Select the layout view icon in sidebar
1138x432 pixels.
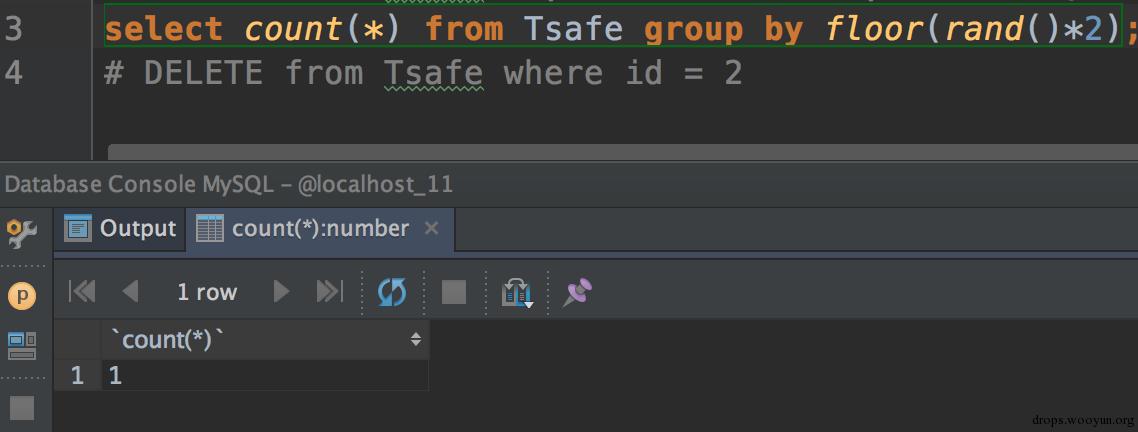[22, 345]
